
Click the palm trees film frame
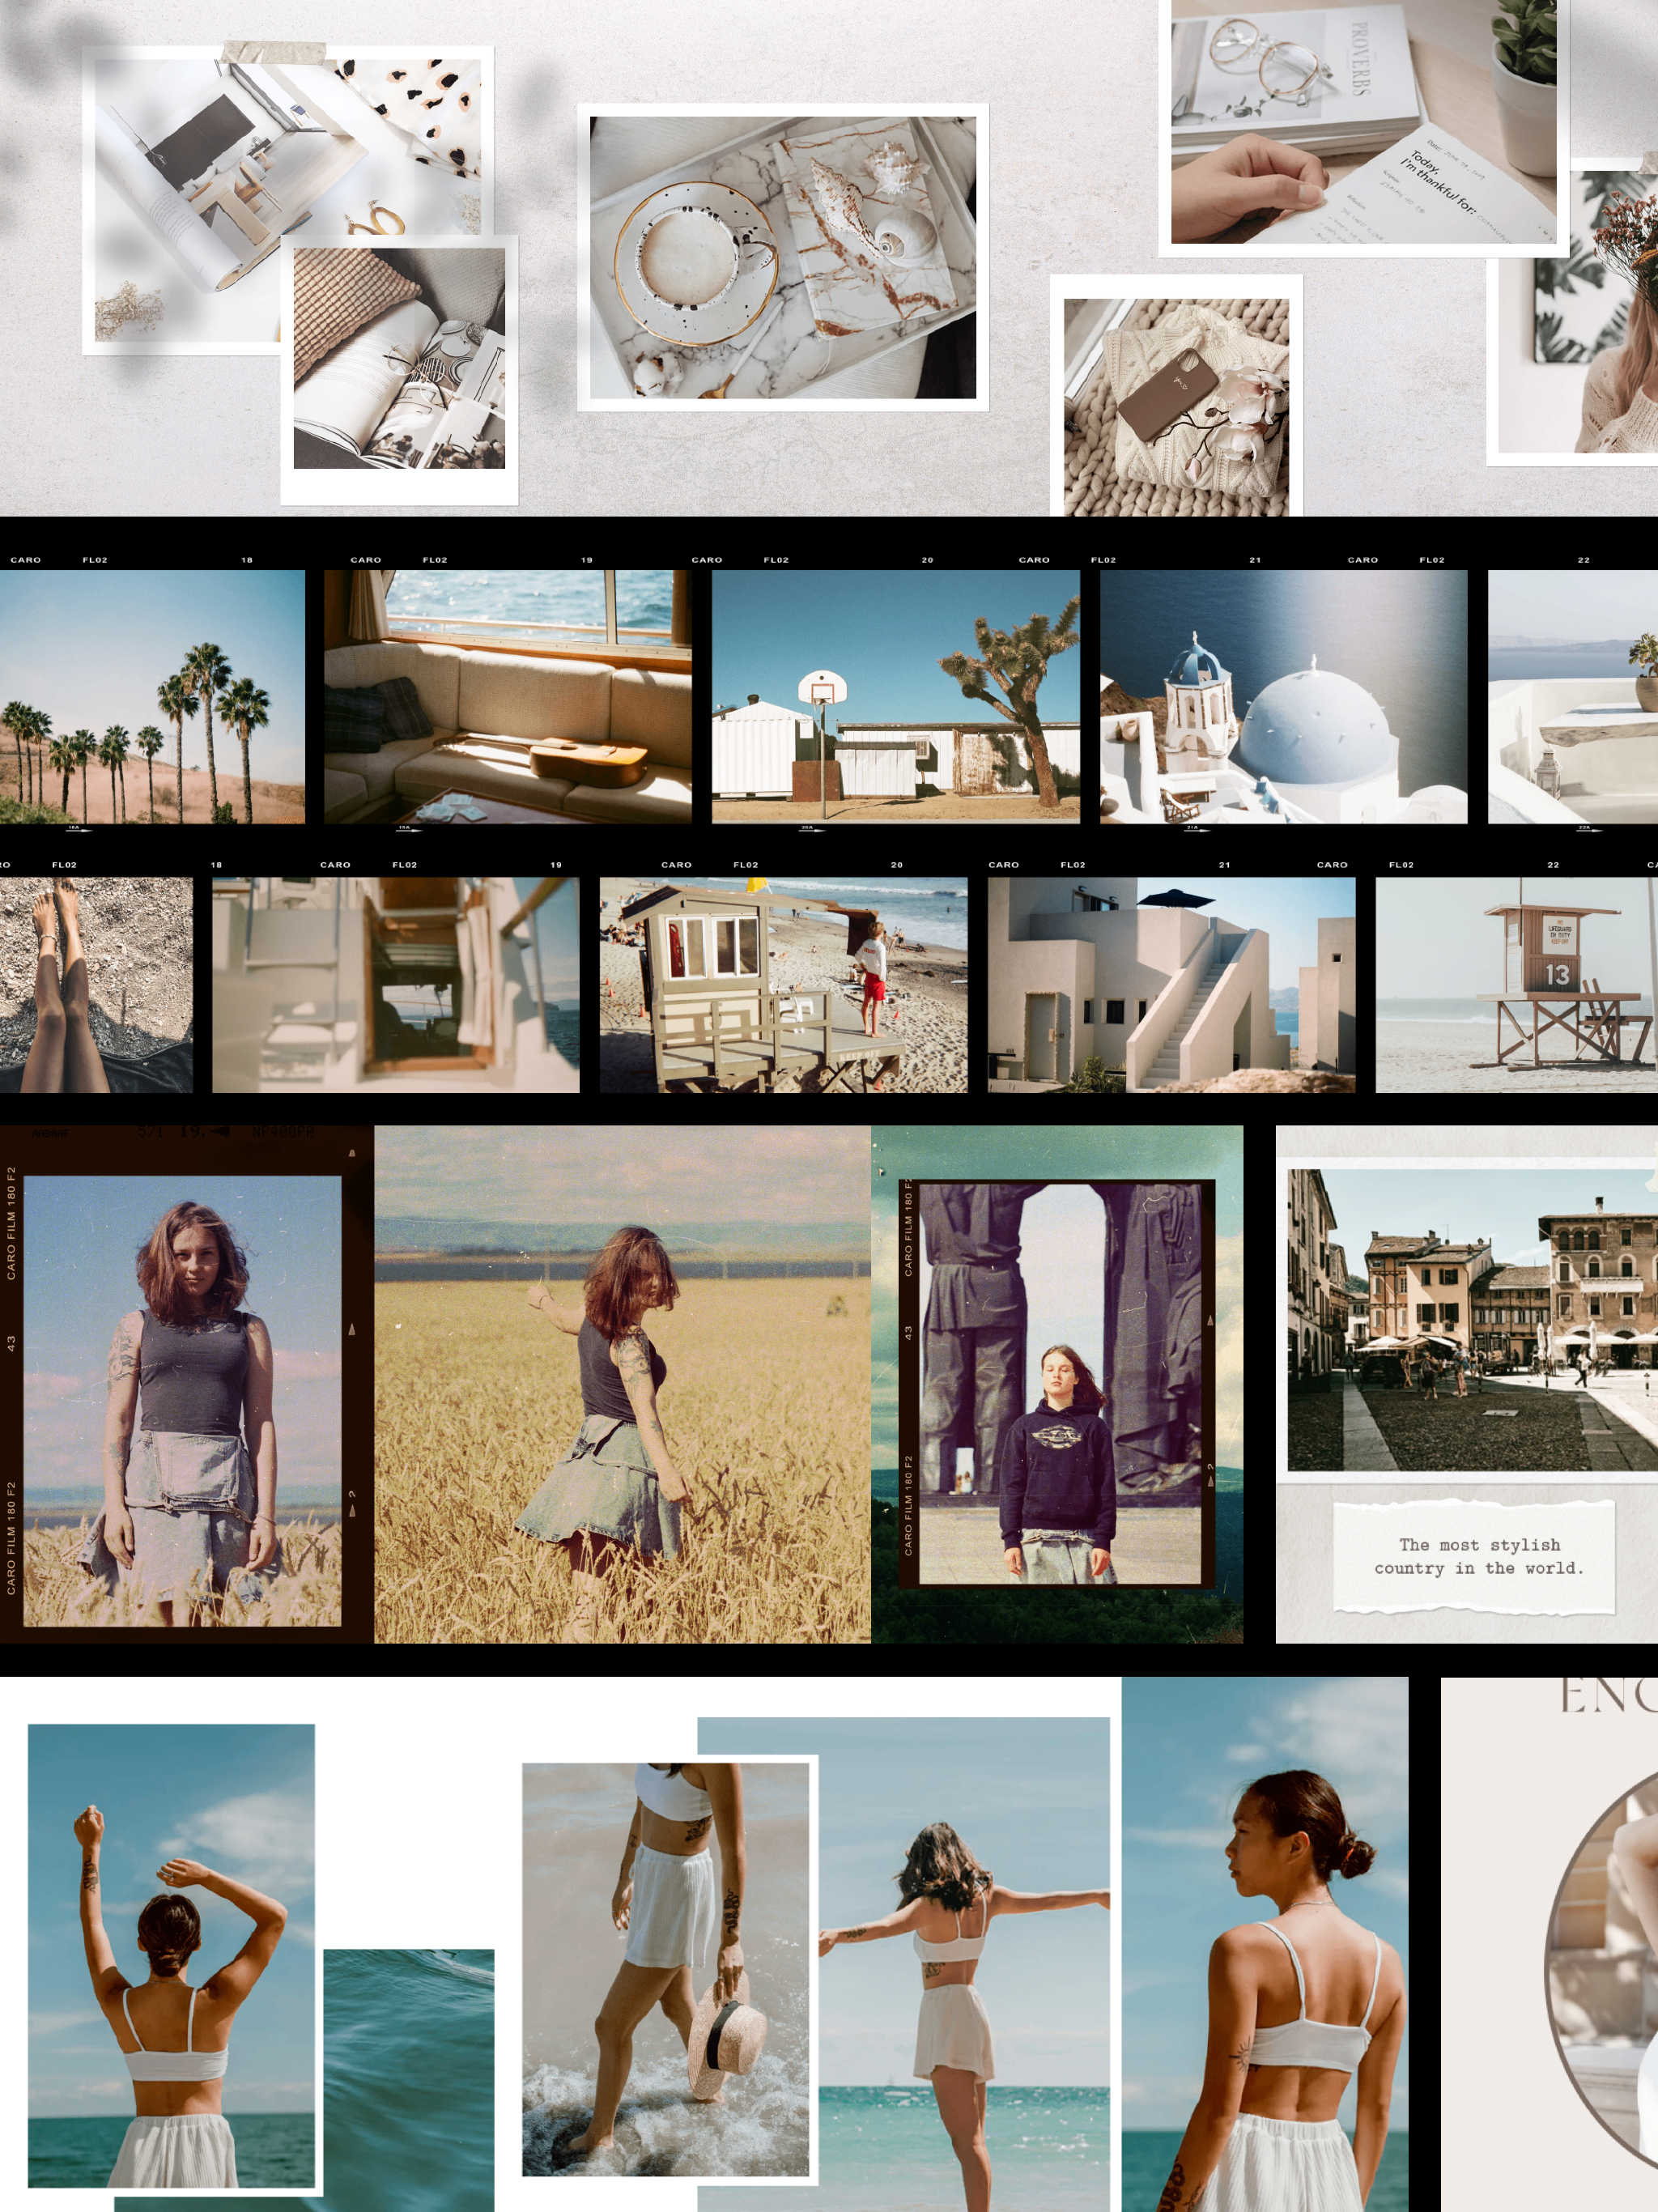click(x=152, y=697)
